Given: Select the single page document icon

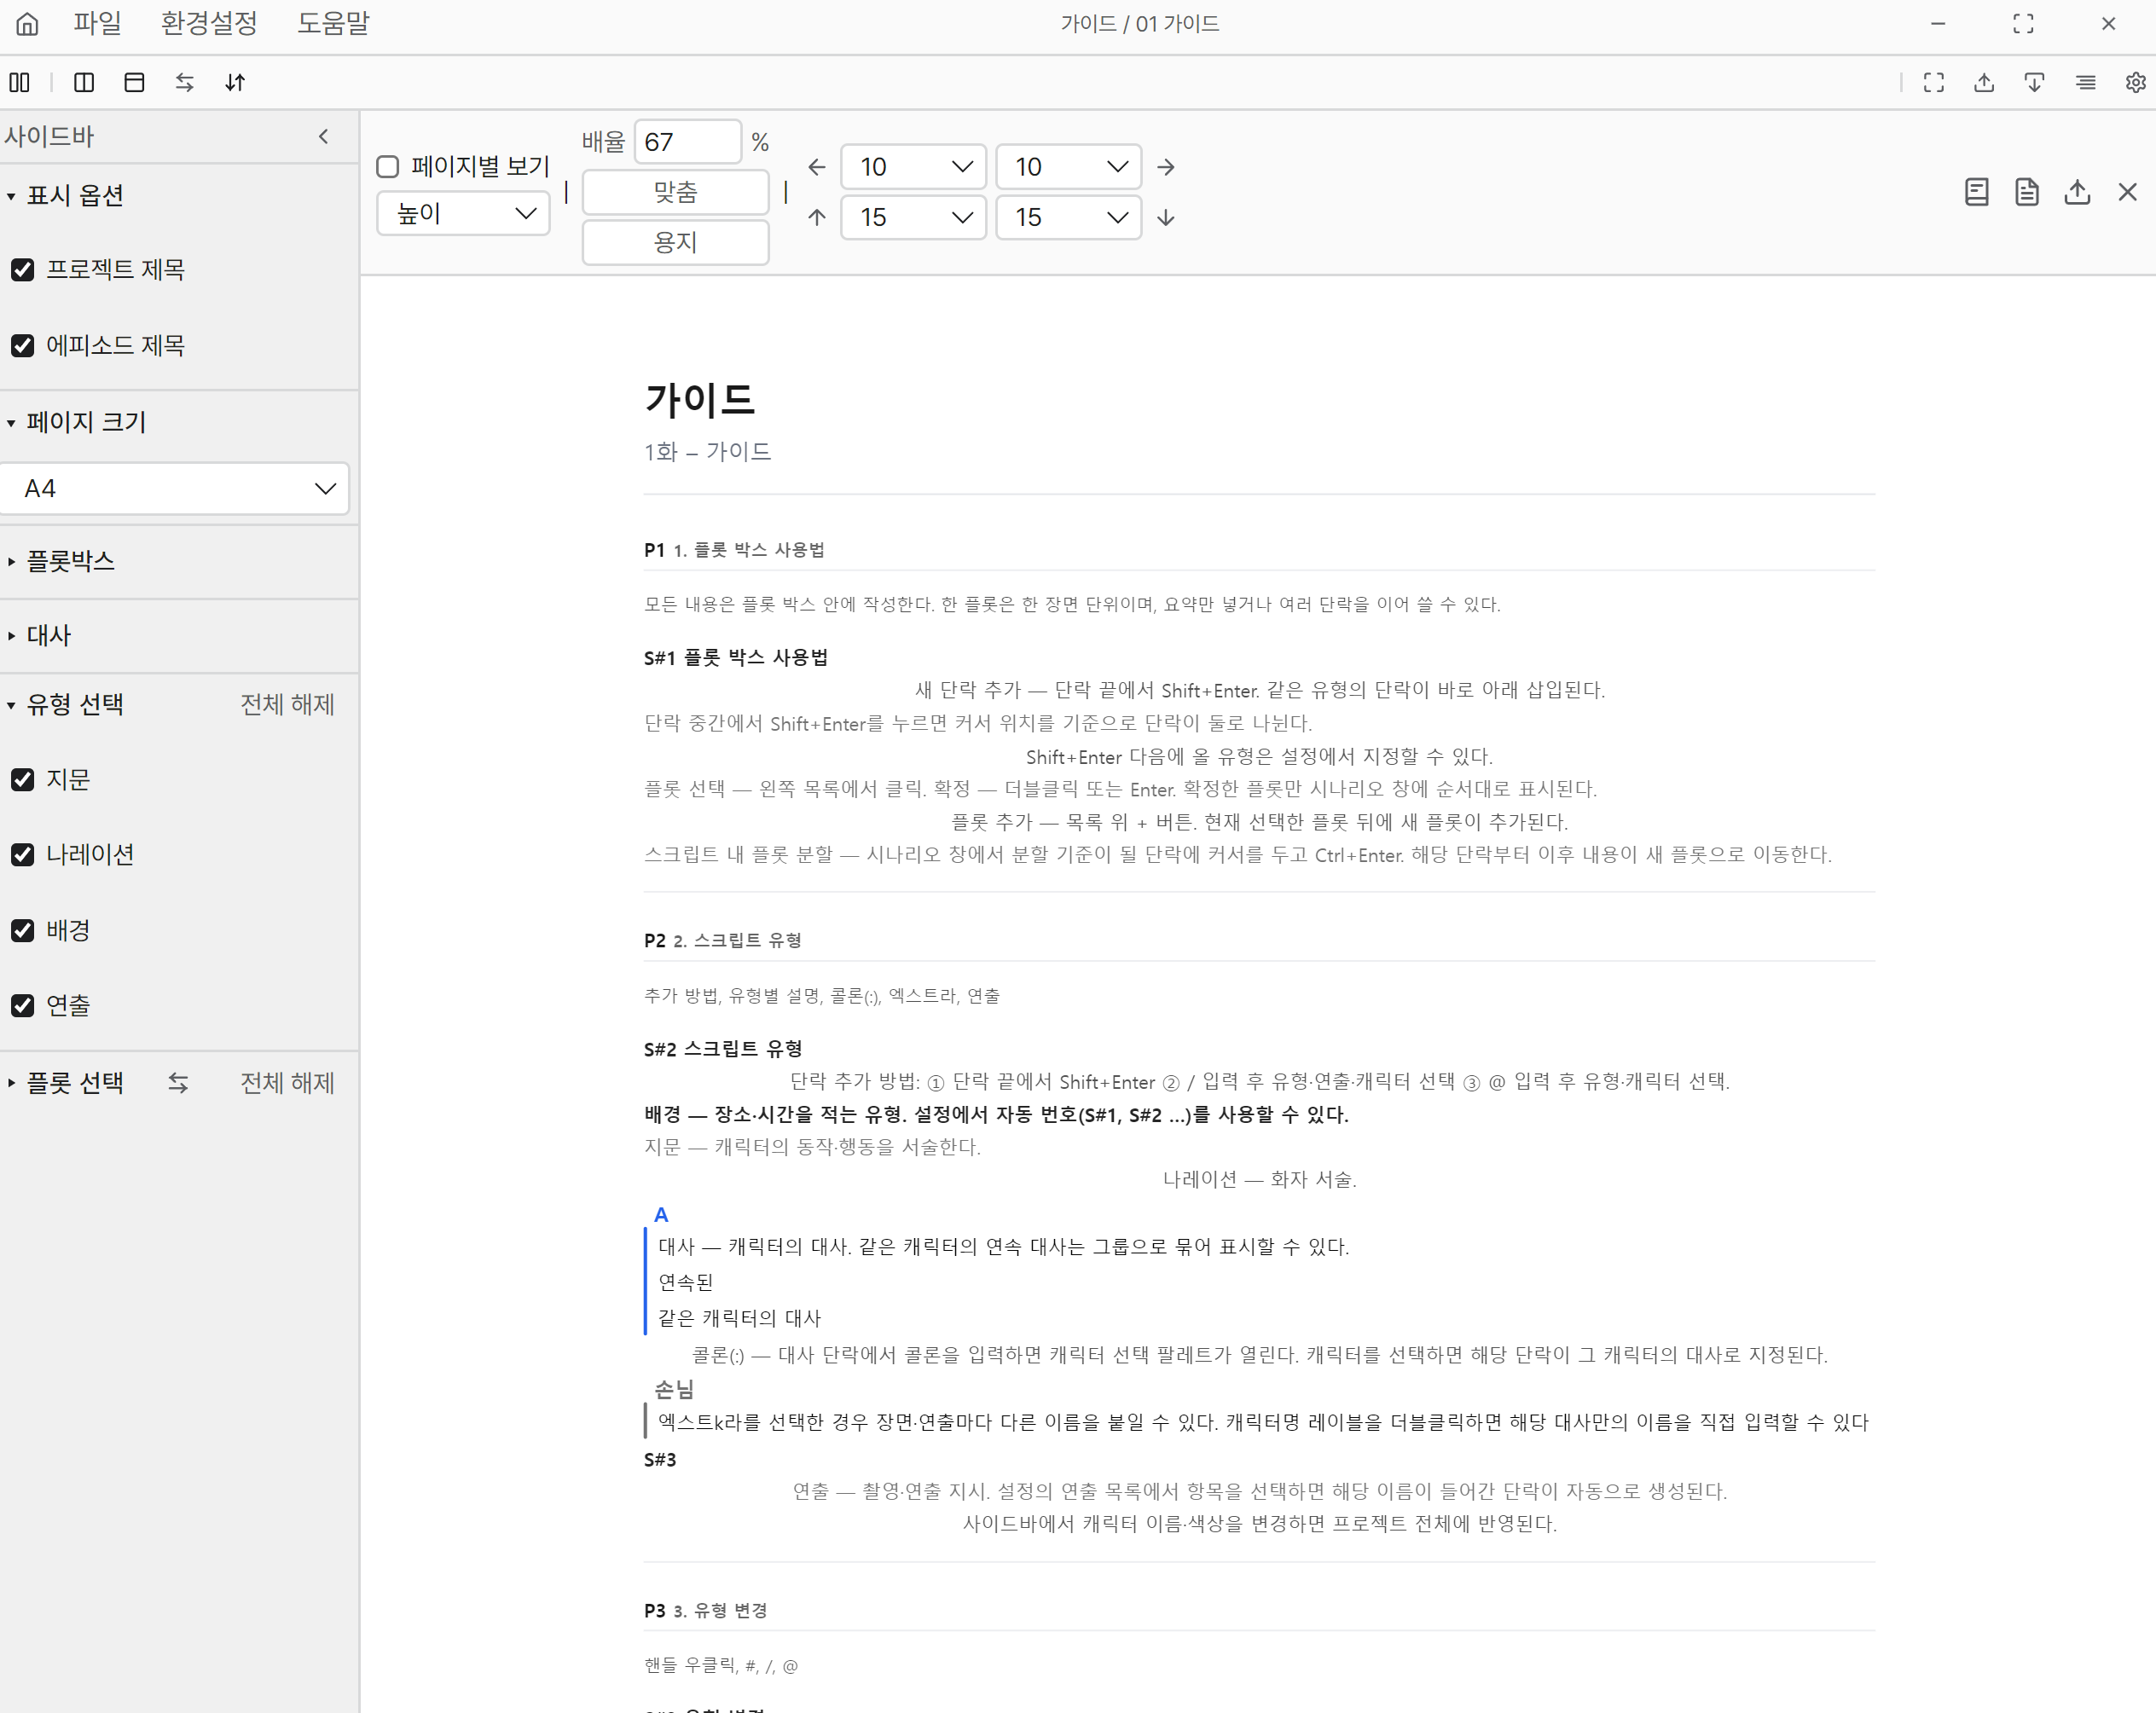Looking at the screenshot, I should pyautogui.click(x=1976, y=192).
